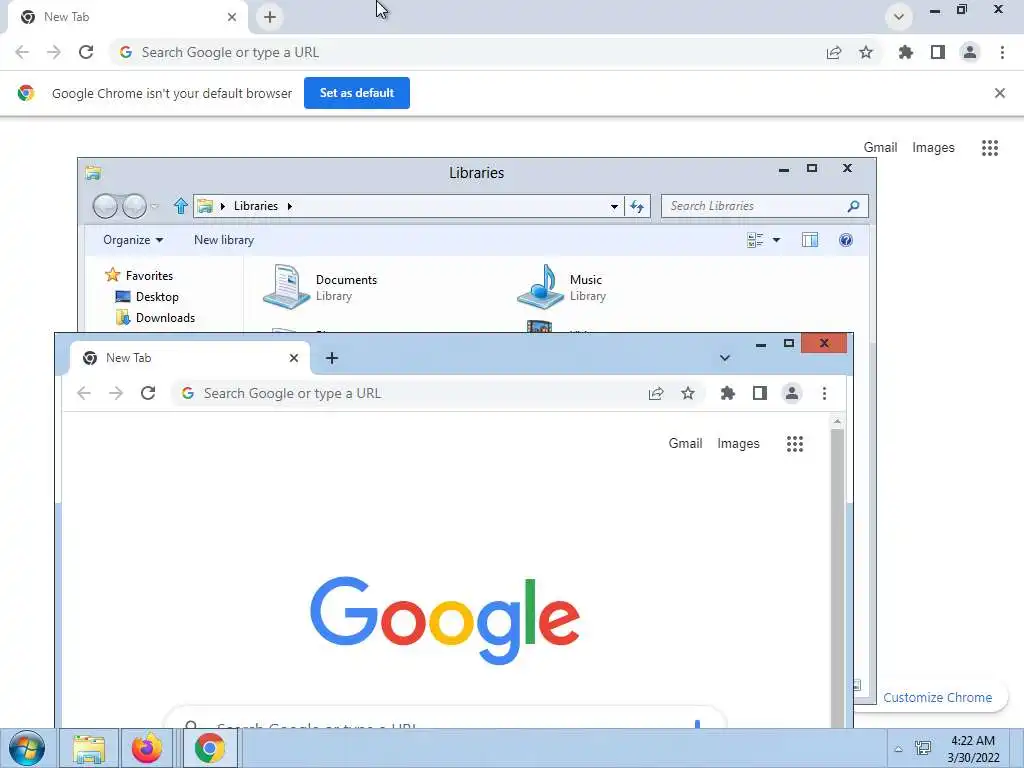1024x768 pixels.
Task: Open tab search dropdown in back Chrome window
Action: pos(899,16)
